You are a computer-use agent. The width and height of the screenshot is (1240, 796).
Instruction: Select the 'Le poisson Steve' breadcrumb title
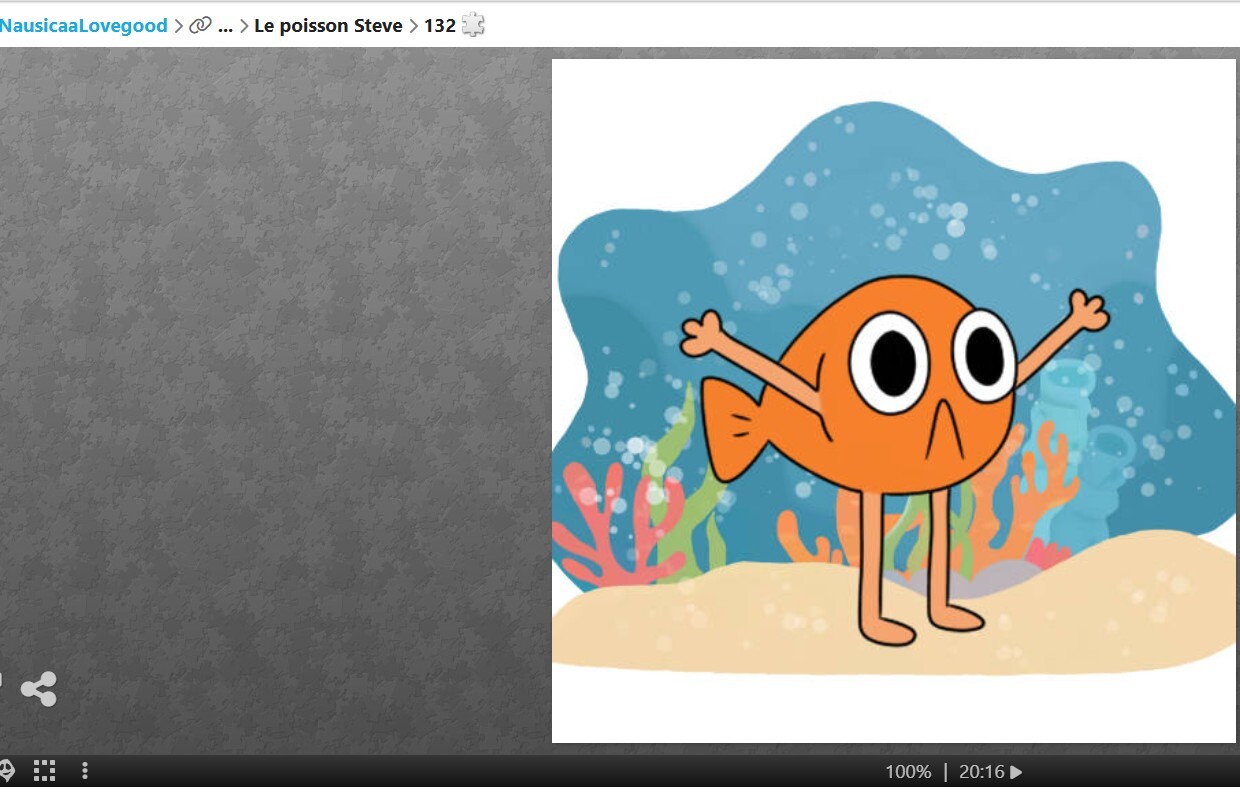[x=328, y=26]
